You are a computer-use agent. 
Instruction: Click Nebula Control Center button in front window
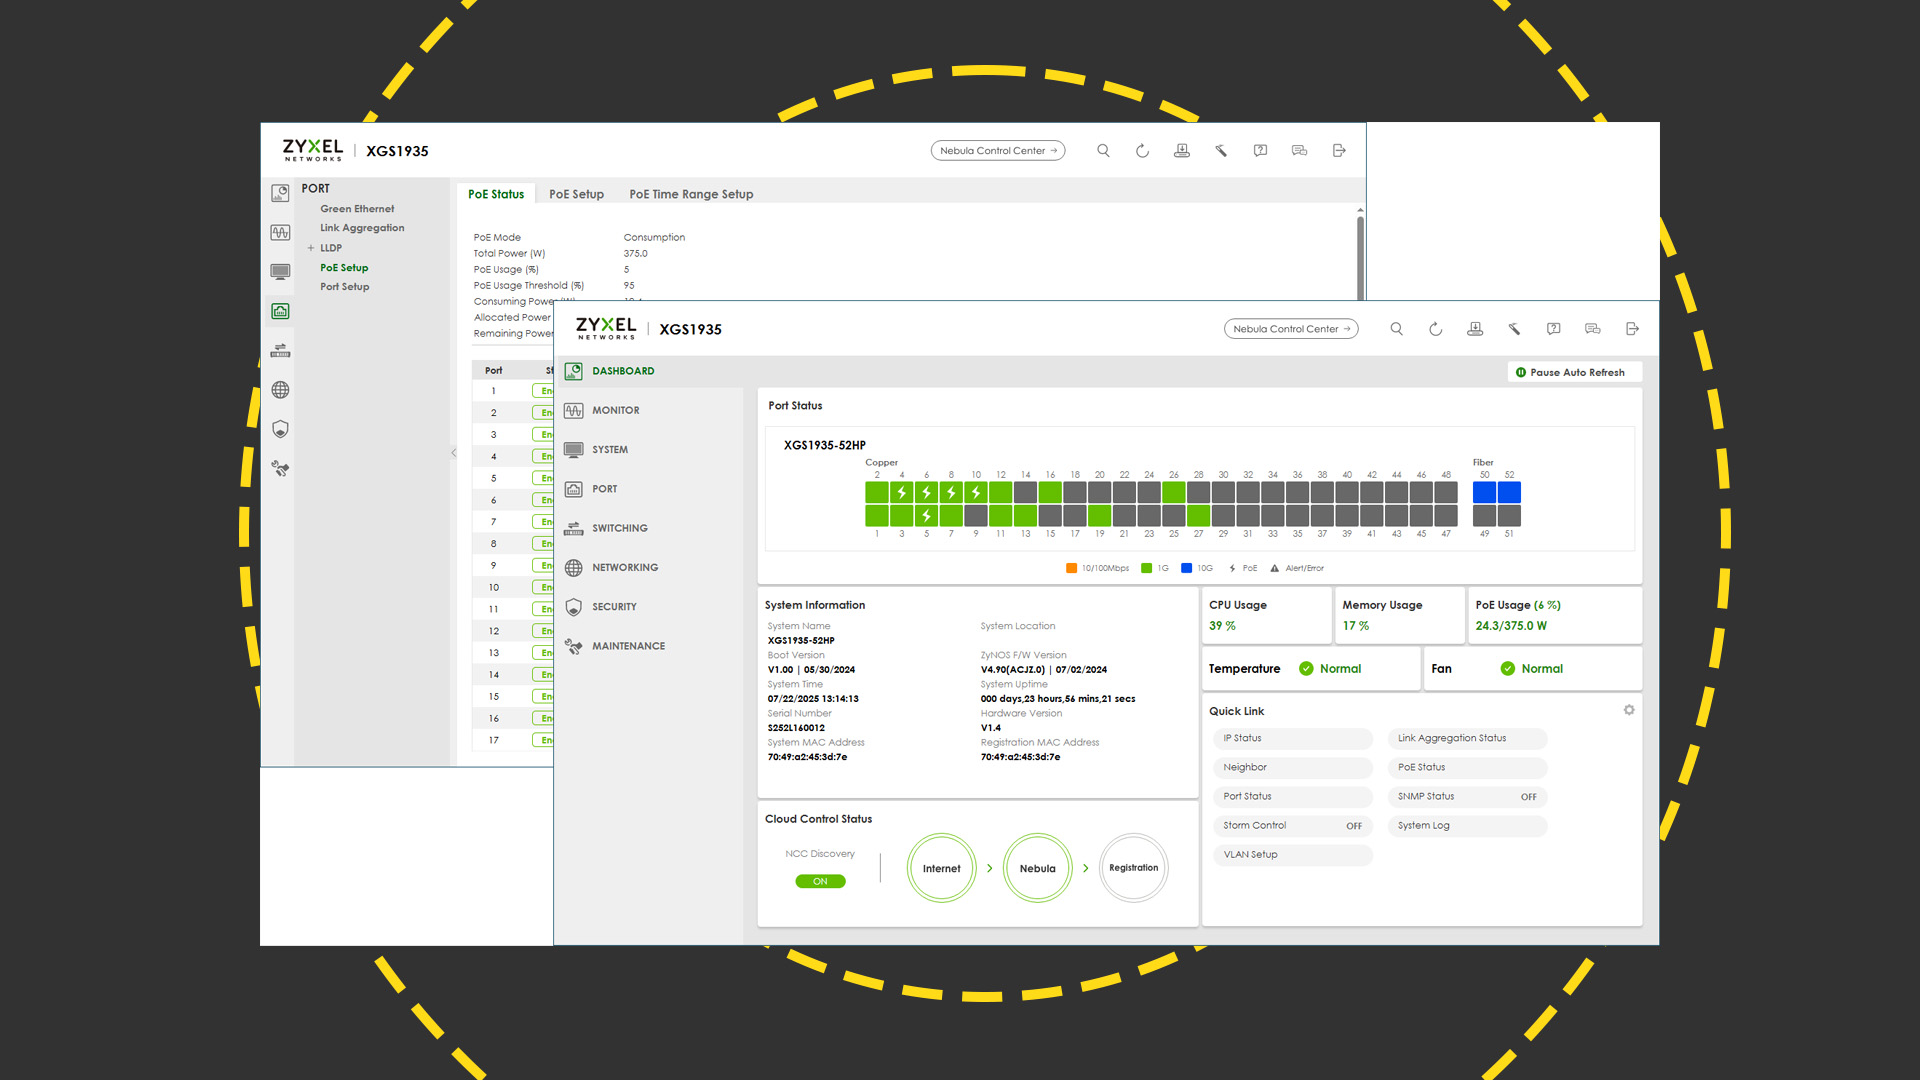1290,329
